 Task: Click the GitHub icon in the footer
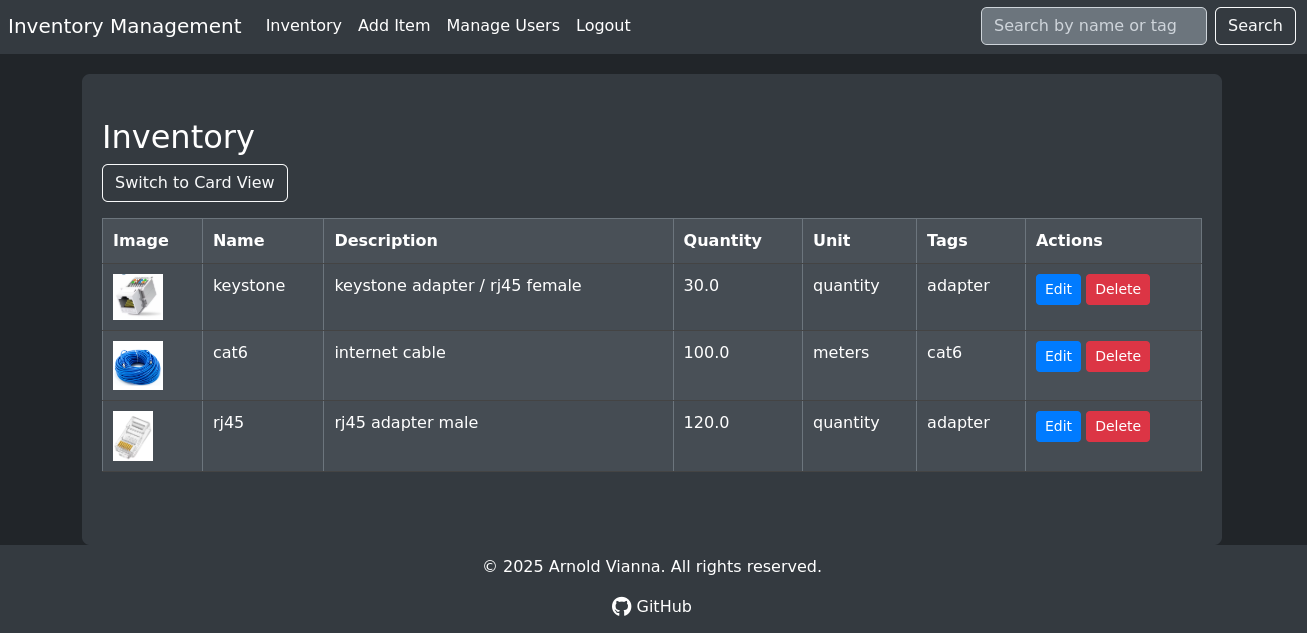(621, 606)
